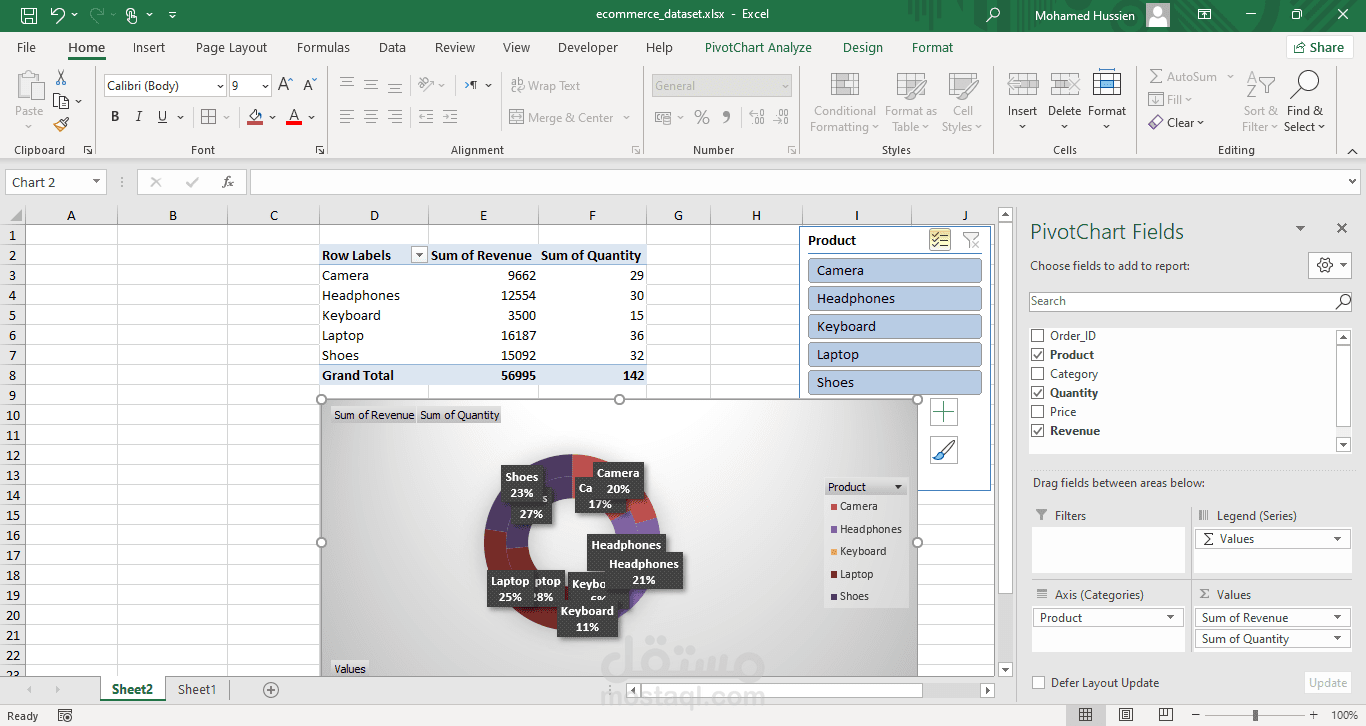Screen dimensions: 1366x726
Task: Click the Wrap Text button
Action: click(x=546, y=86)
